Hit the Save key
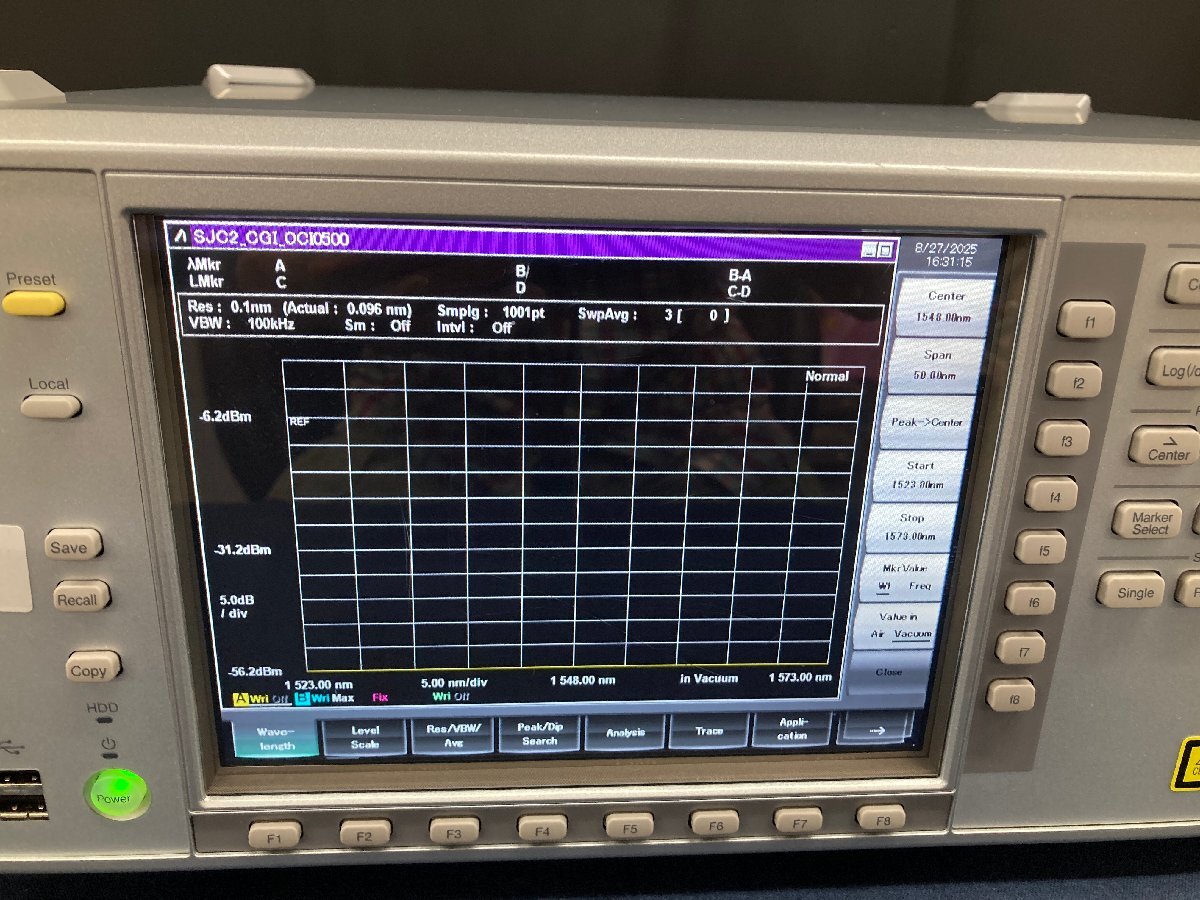 tap(72, 545)
